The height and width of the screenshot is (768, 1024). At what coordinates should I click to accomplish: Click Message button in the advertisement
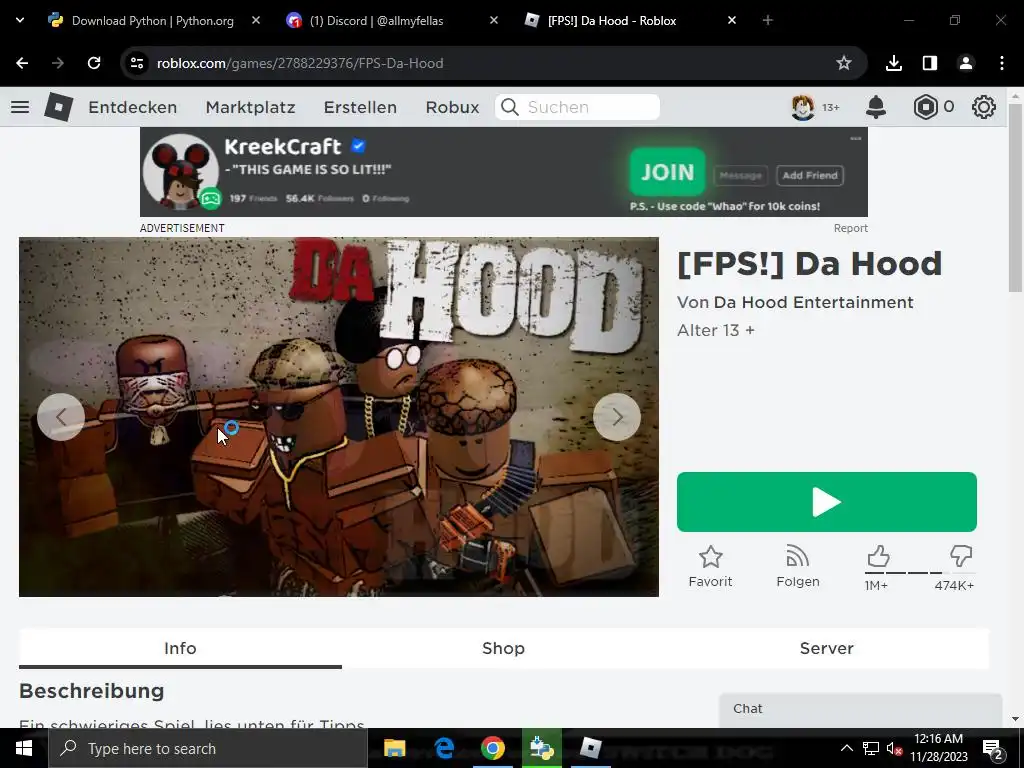tap(741, 175)
